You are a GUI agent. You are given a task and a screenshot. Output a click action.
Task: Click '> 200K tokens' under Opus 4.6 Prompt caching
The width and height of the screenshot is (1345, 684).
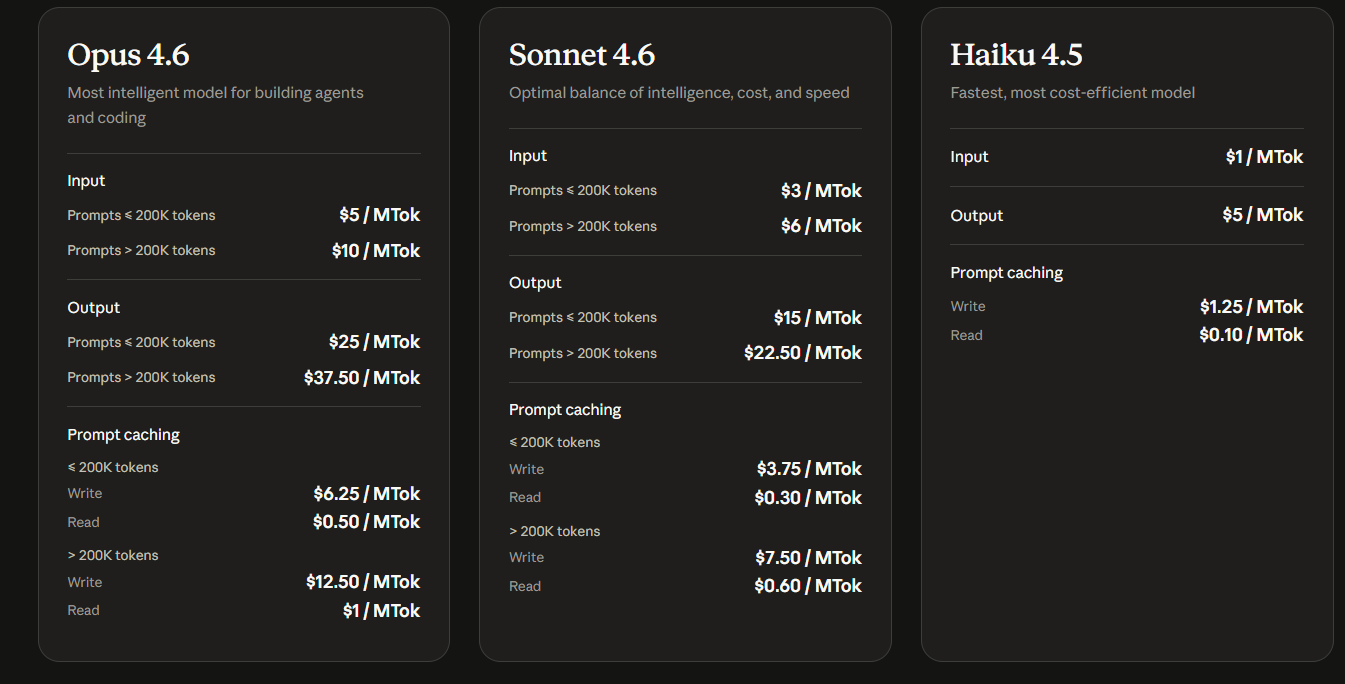113,555
